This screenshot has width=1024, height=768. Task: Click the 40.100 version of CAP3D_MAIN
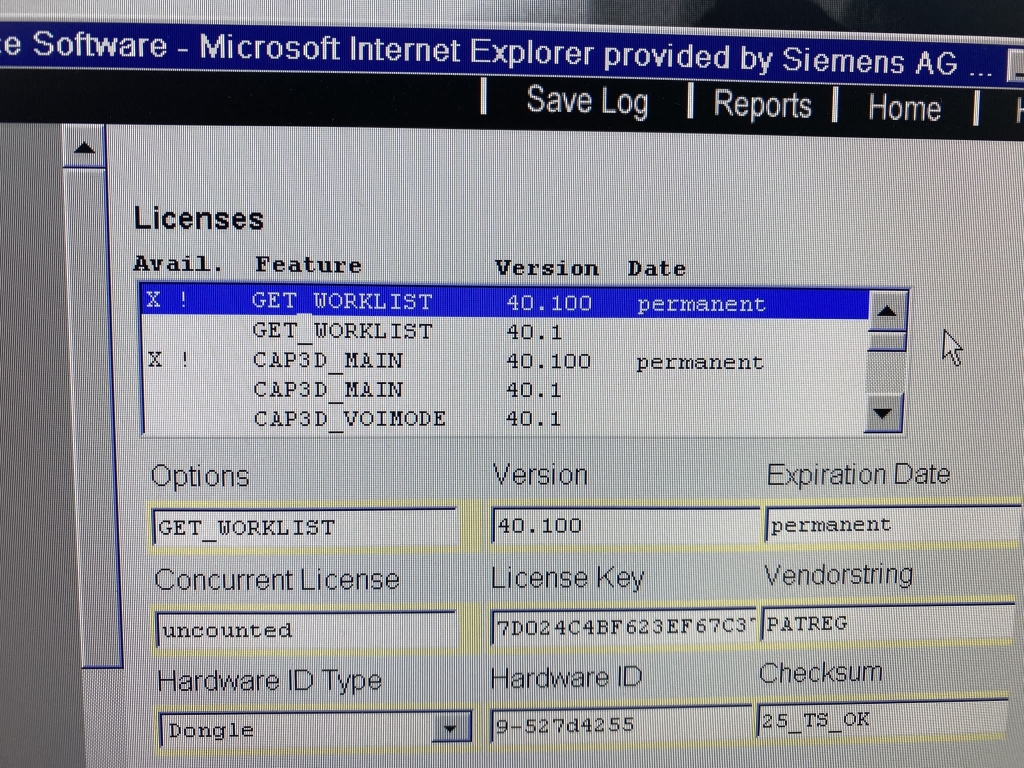point(549,361)
